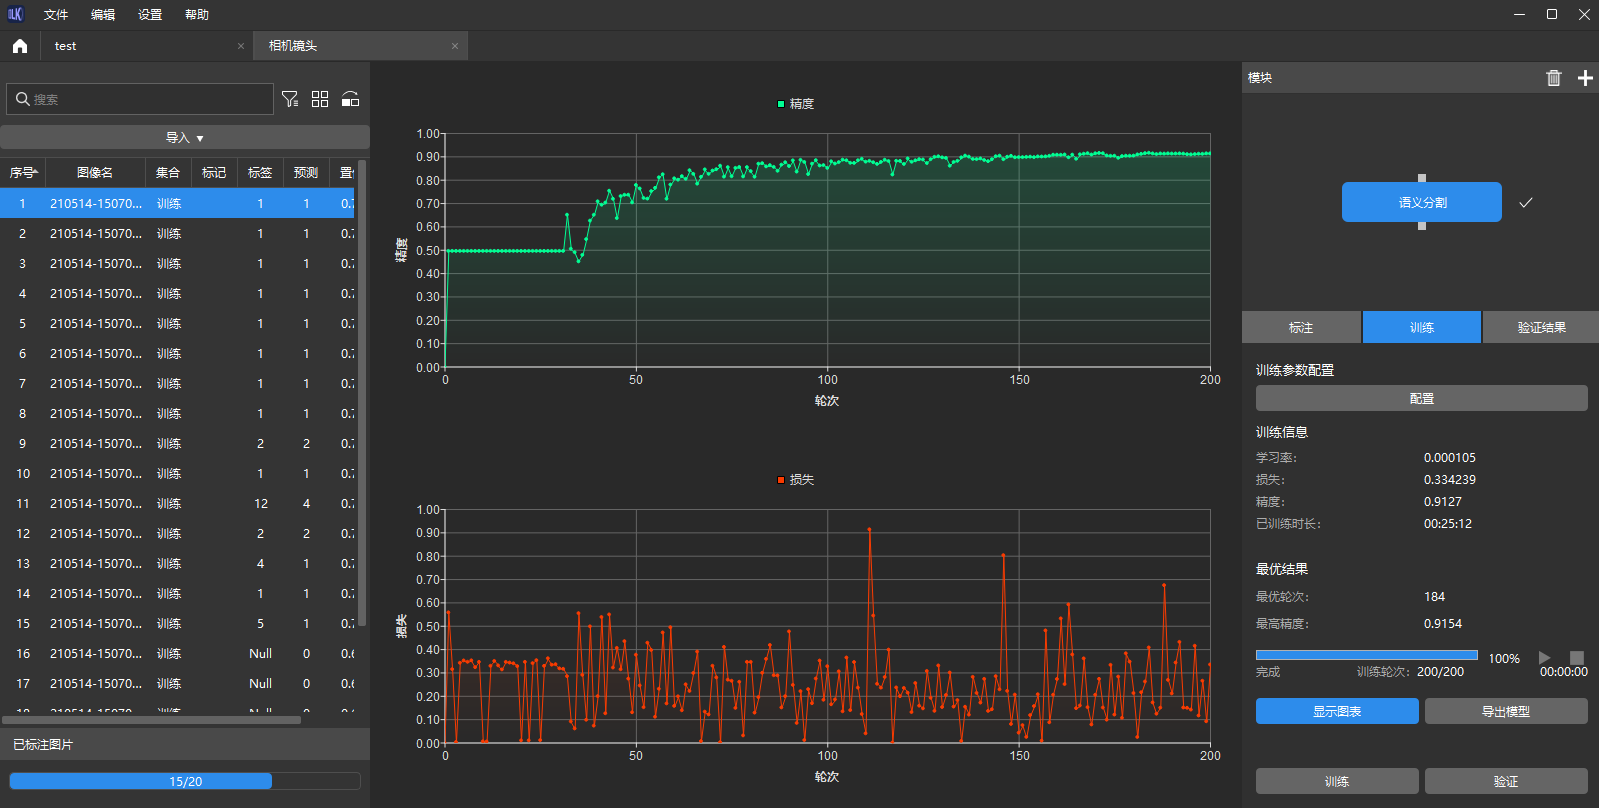Open the home page icon
The image size is (1599, 808).
[20, 46]
